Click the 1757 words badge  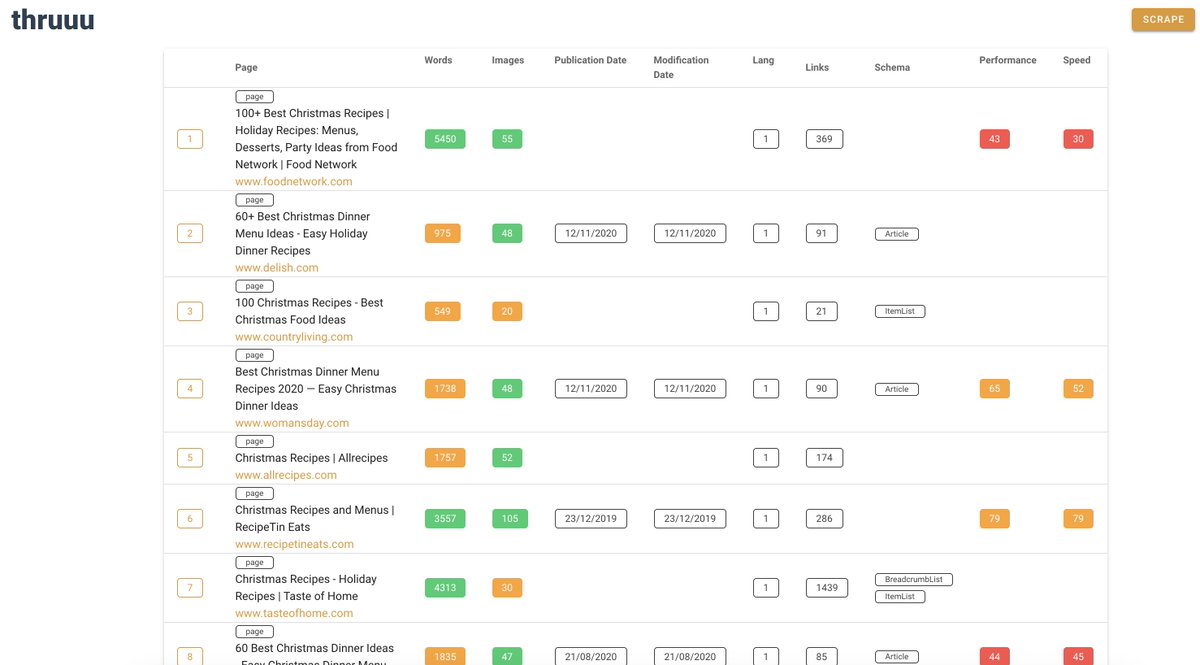(445, 458)
